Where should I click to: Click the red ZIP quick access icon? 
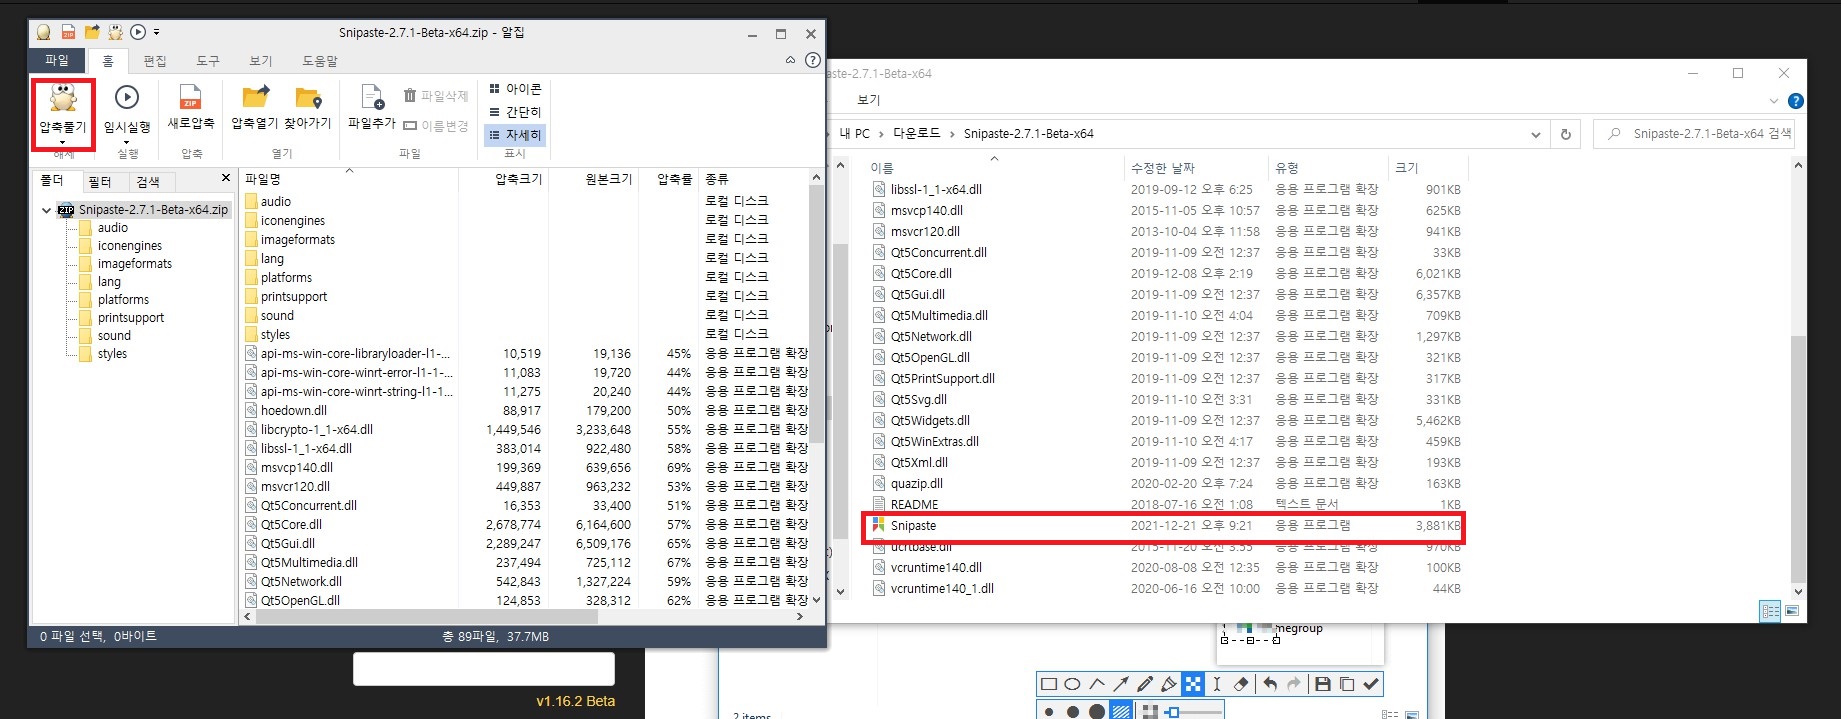coord(68,33)
